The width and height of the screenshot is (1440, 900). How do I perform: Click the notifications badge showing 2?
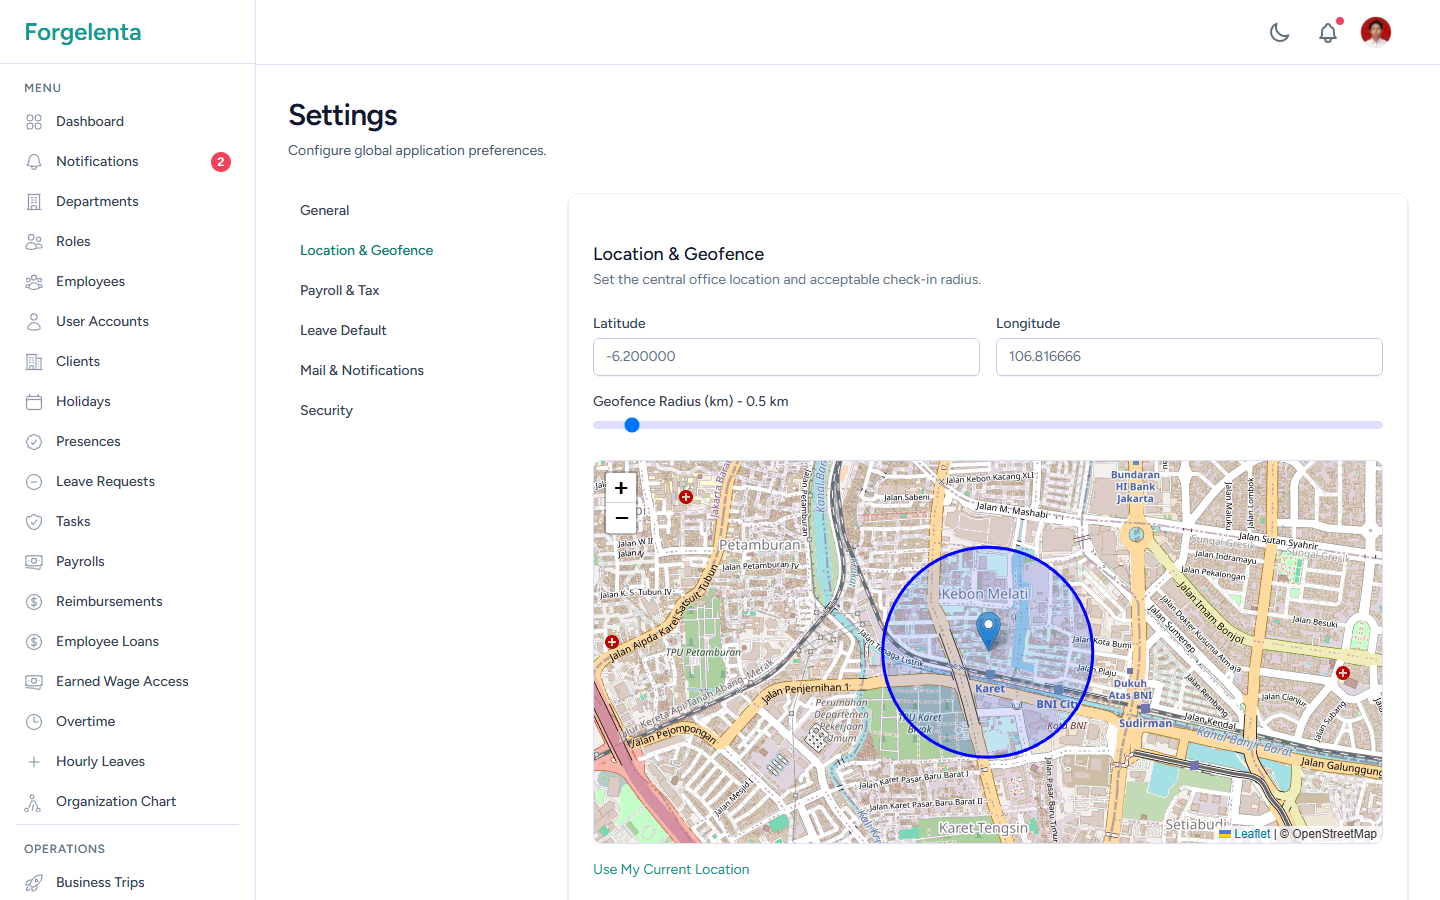[x=221, y=162]
